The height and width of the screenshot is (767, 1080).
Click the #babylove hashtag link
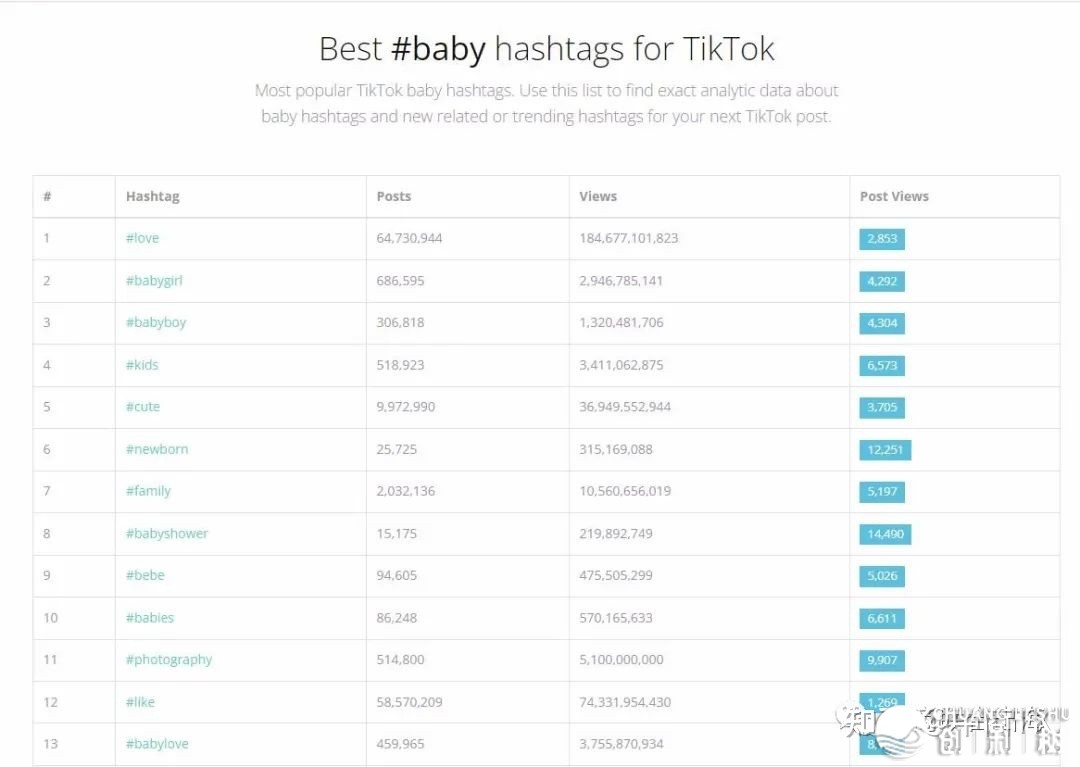(157, 744)
